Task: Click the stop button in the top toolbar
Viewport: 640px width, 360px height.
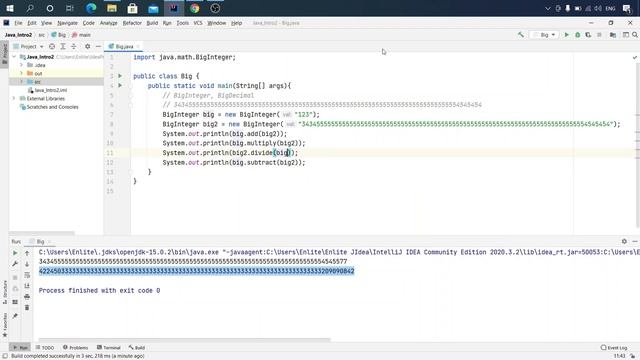Action: [x=599, y=35]
